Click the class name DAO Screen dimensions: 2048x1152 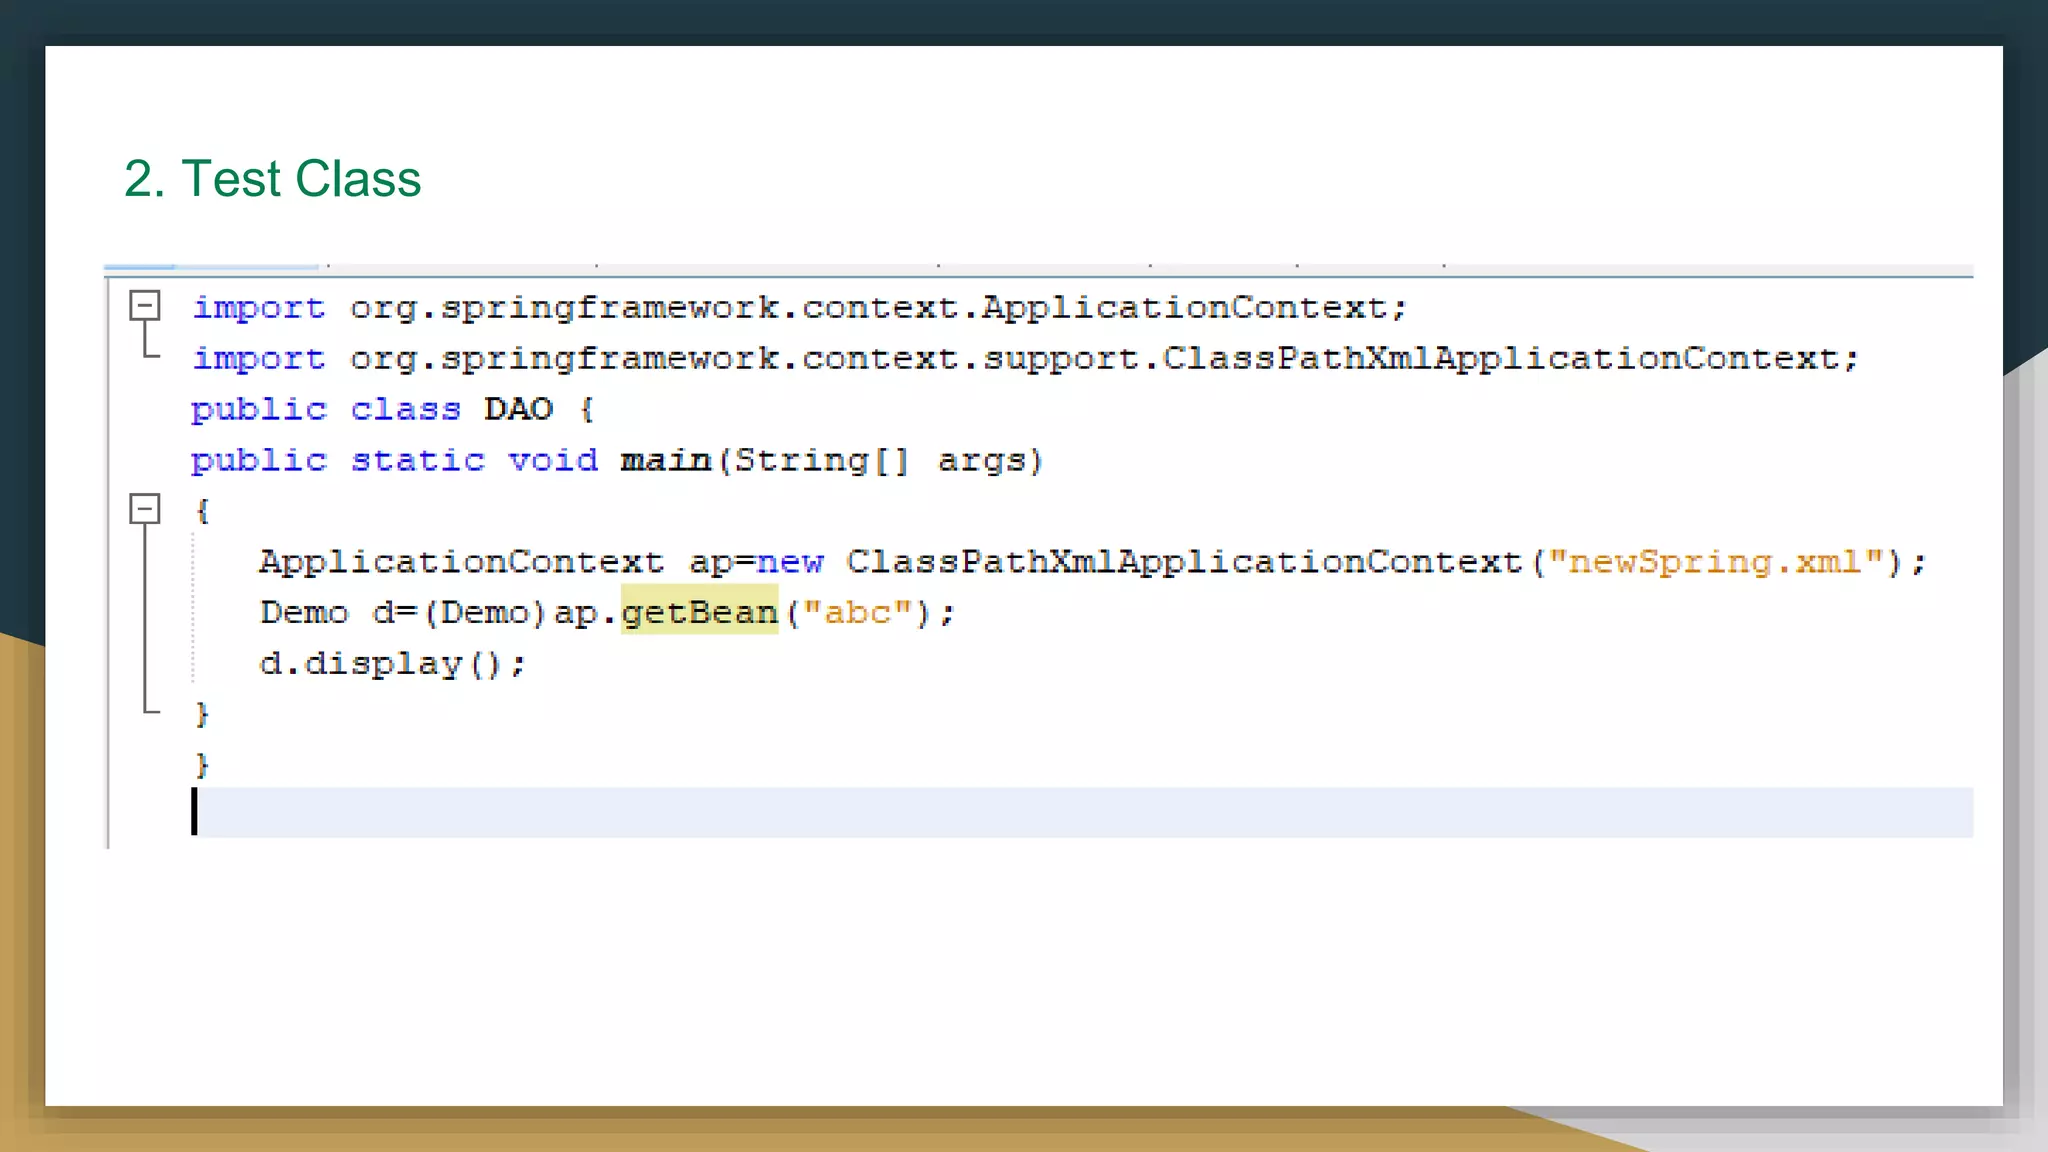(x=518, y=409)
